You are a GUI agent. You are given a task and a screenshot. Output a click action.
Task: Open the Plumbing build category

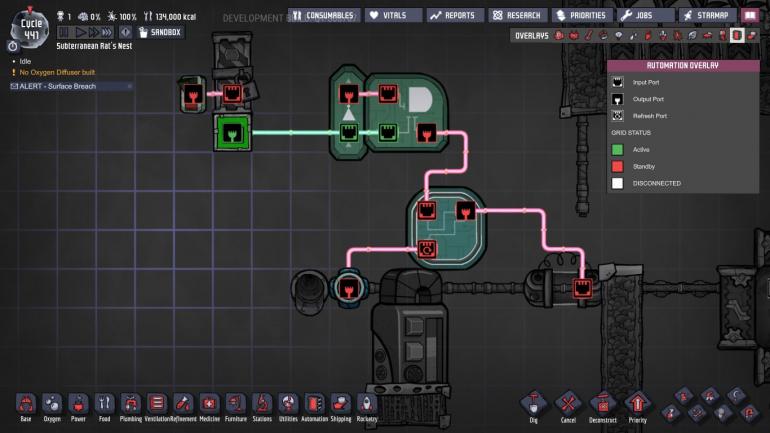131,407
